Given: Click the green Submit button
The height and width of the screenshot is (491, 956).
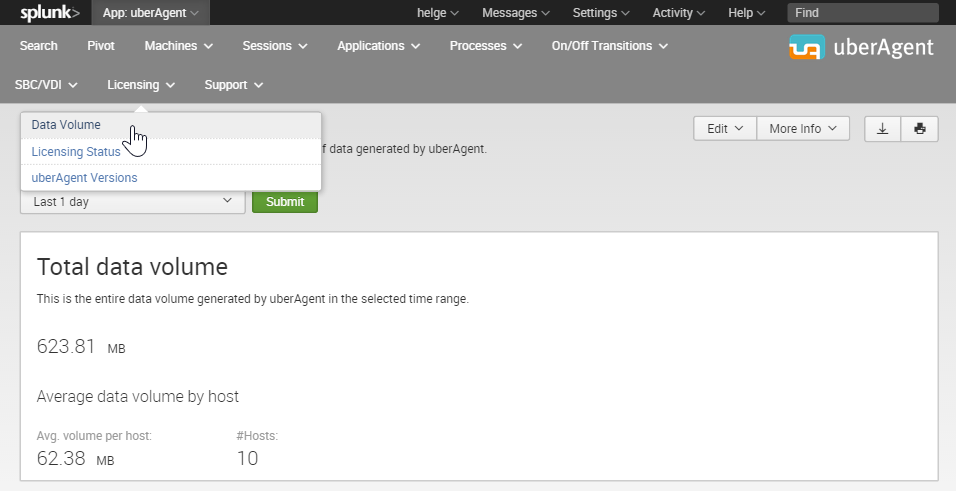Looking at the screenshot, I should point(285,201).
